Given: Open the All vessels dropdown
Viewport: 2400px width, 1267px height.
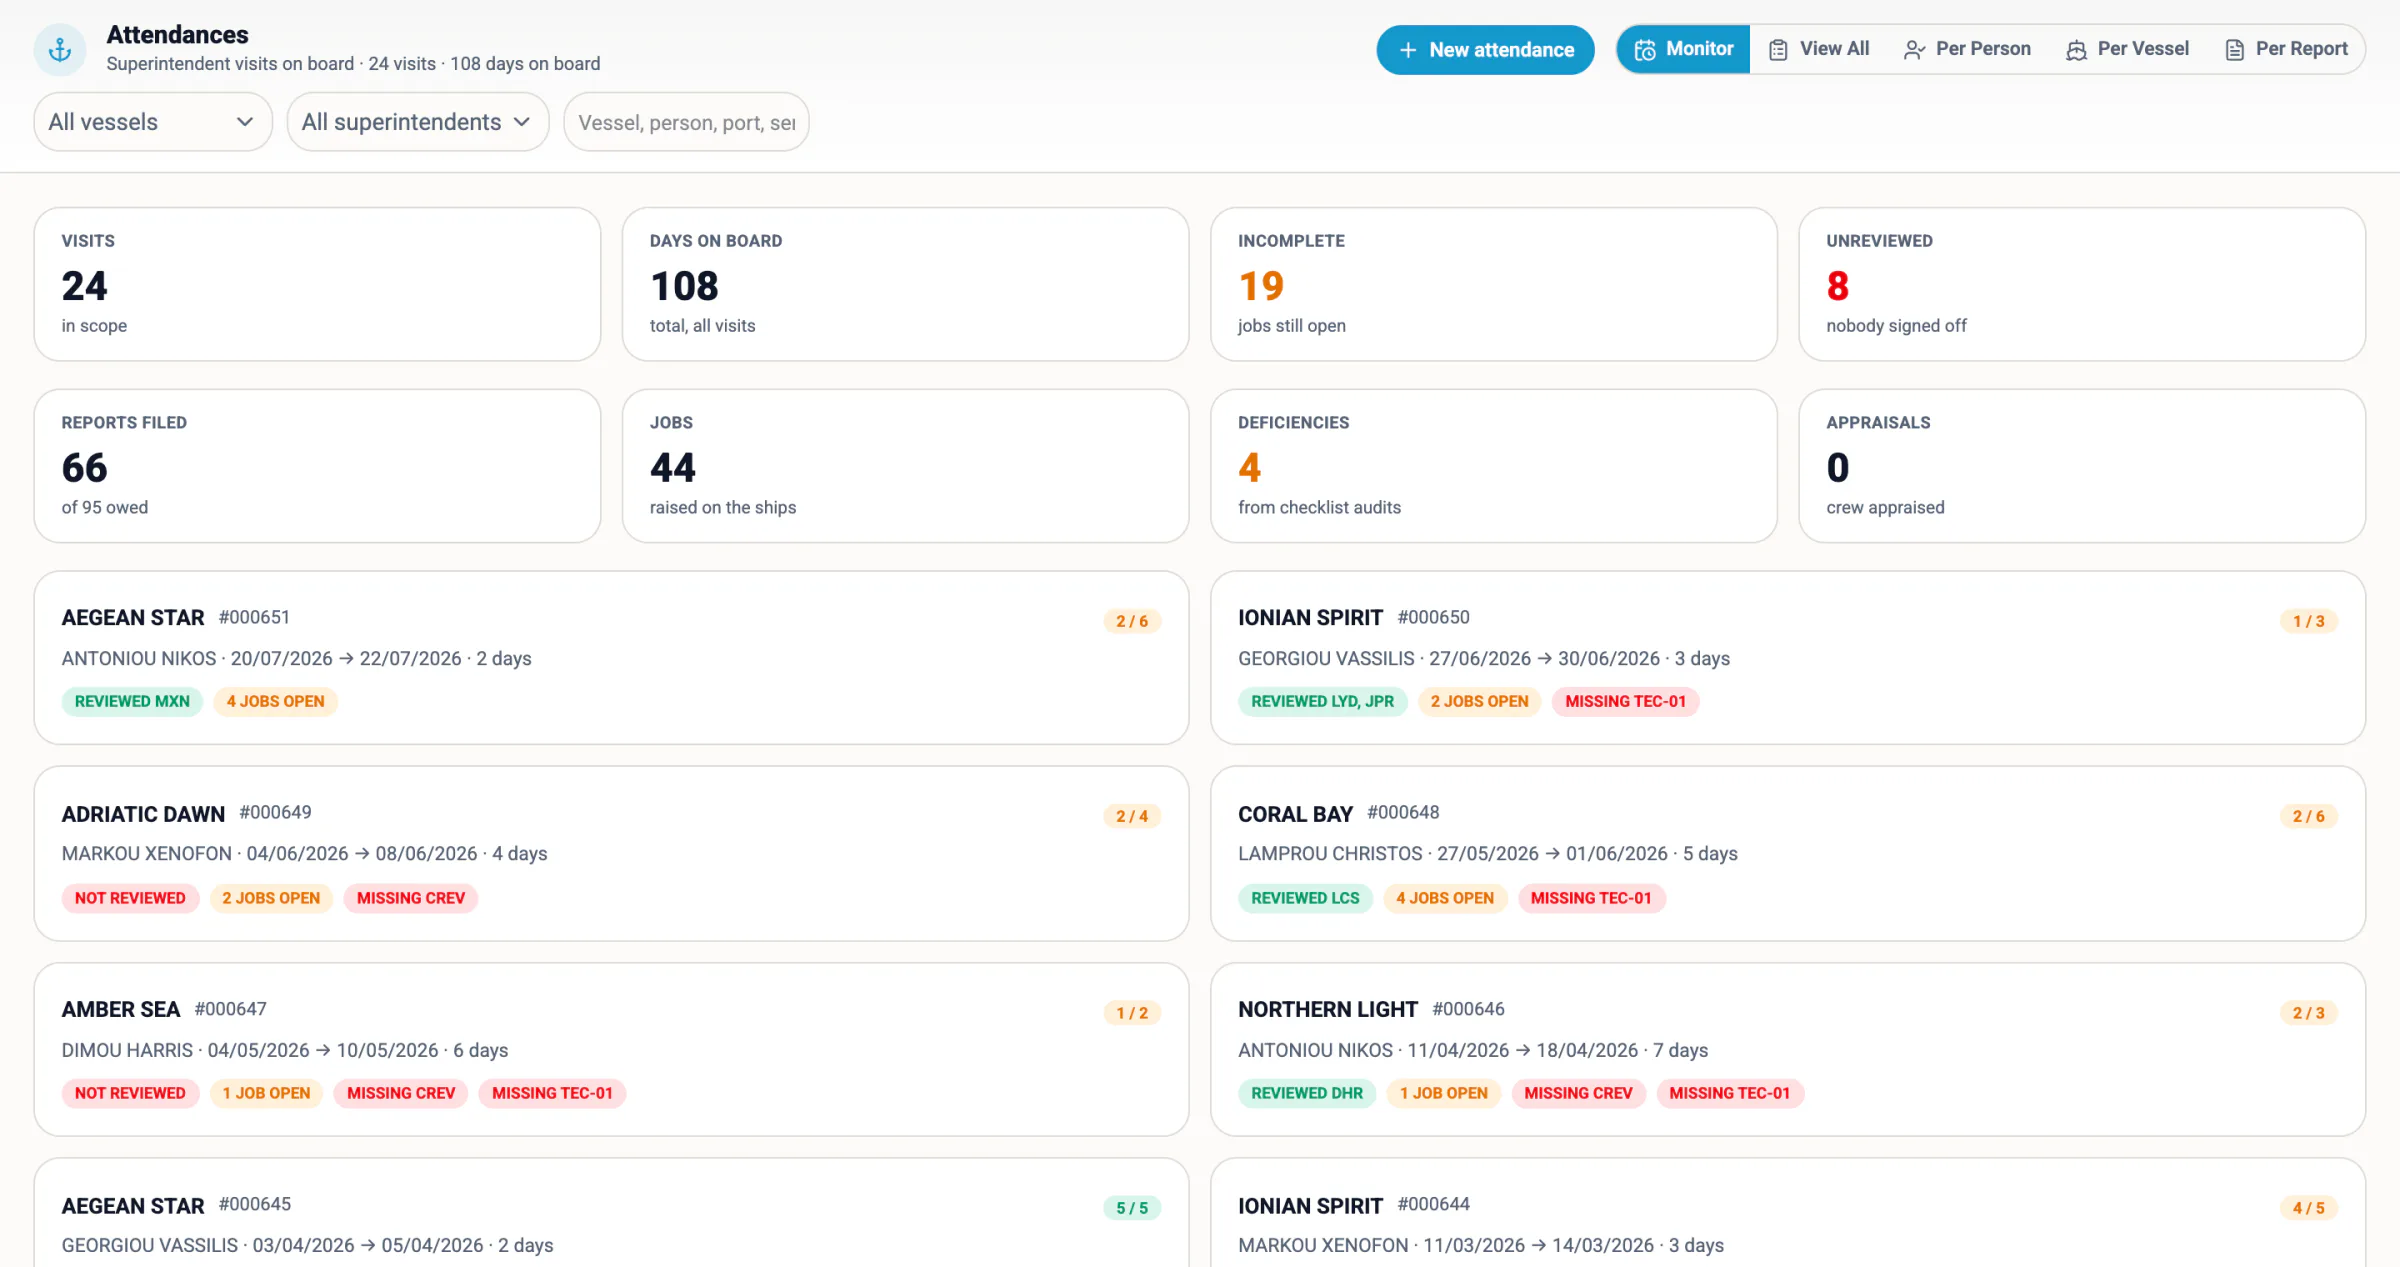Looking at the screenshot, I should tap(153, 122).
